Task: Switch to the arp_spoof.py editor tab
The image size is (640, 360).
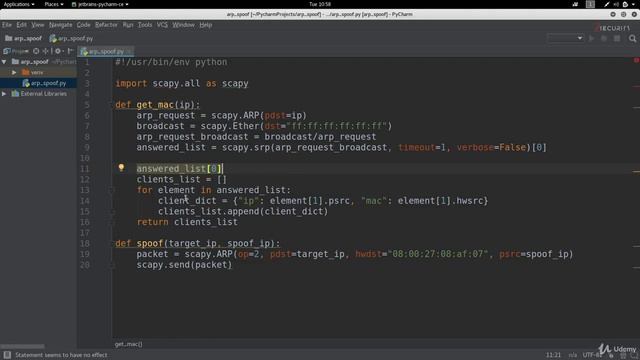Action: pos(106,51)
